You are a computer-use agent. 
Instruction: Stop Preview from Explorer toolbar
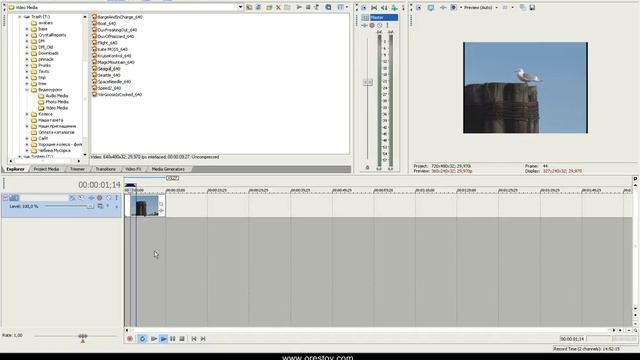pos(308,7)
